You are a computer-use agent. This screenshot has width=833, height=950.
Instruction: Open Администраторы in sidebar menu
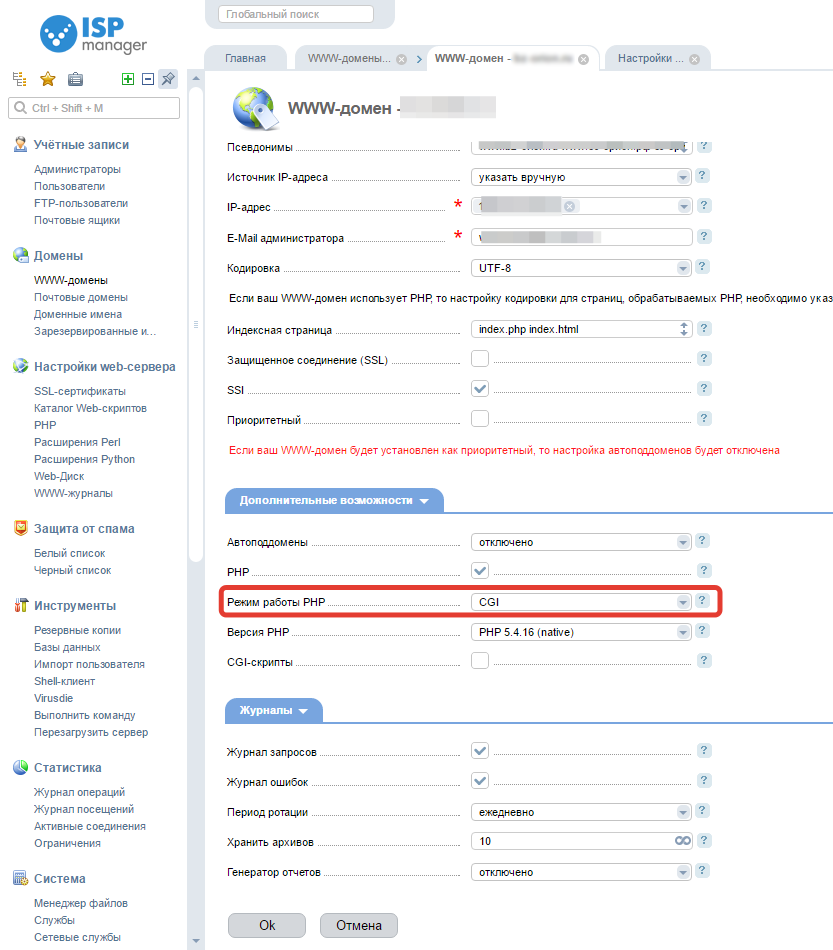pos(77,169)
